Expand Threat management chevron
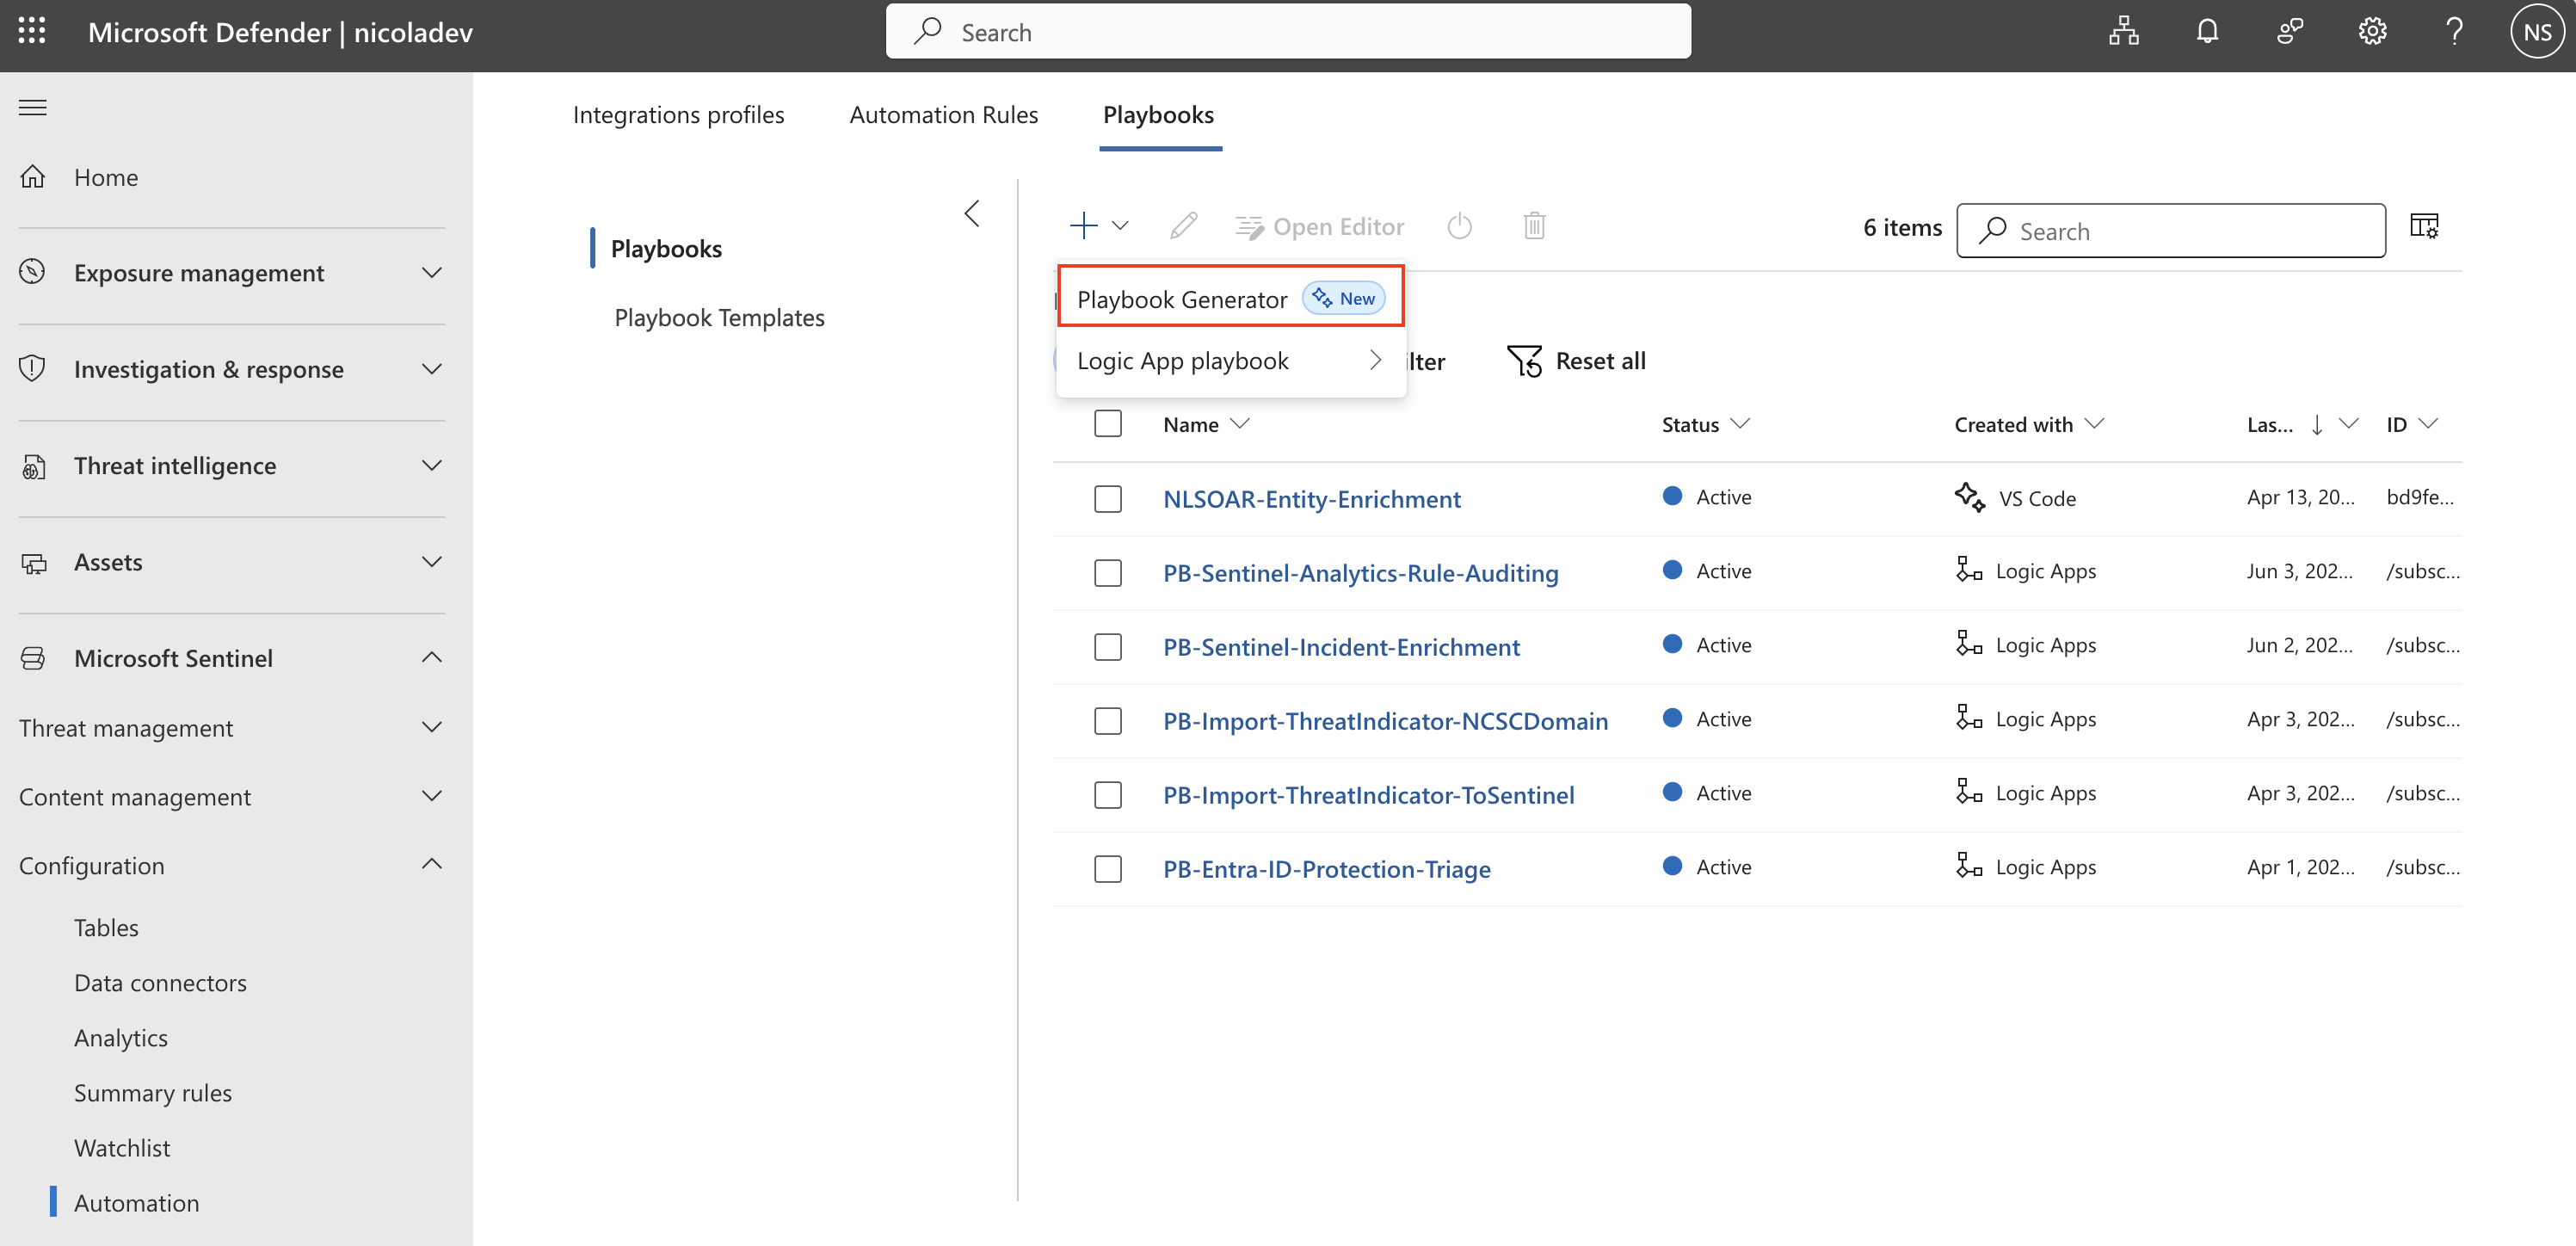Screen dimensions: 2576x1246 click(432, 727)
